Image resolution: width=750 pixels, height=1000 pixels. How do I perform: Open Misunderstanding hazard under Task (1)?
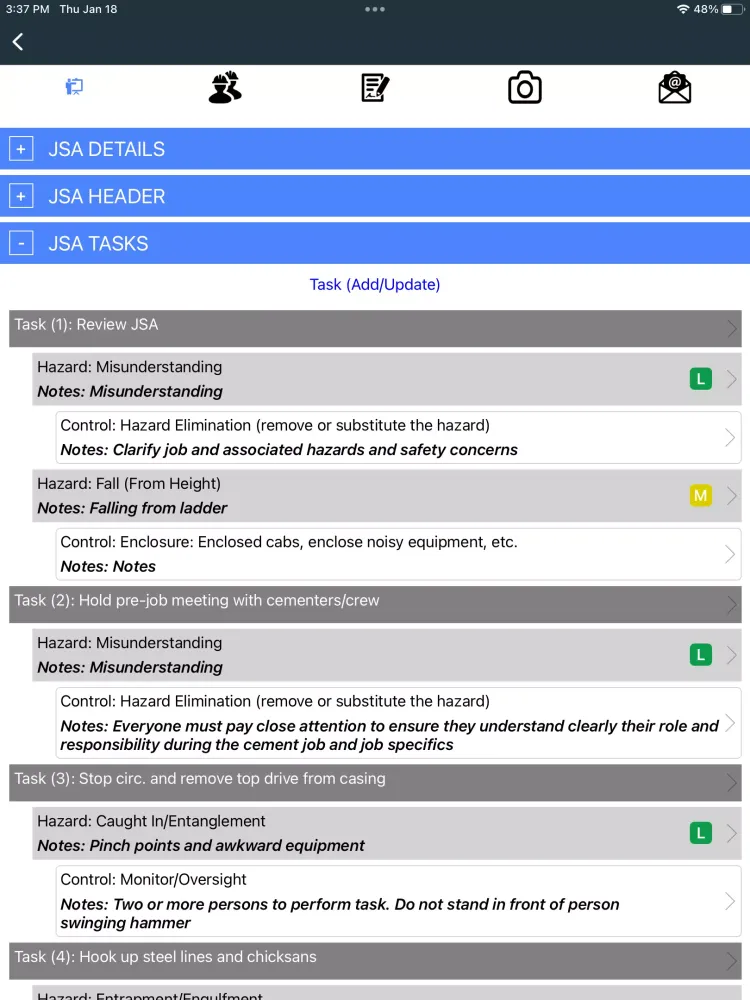pyautogui.click(x=386, y=379)
